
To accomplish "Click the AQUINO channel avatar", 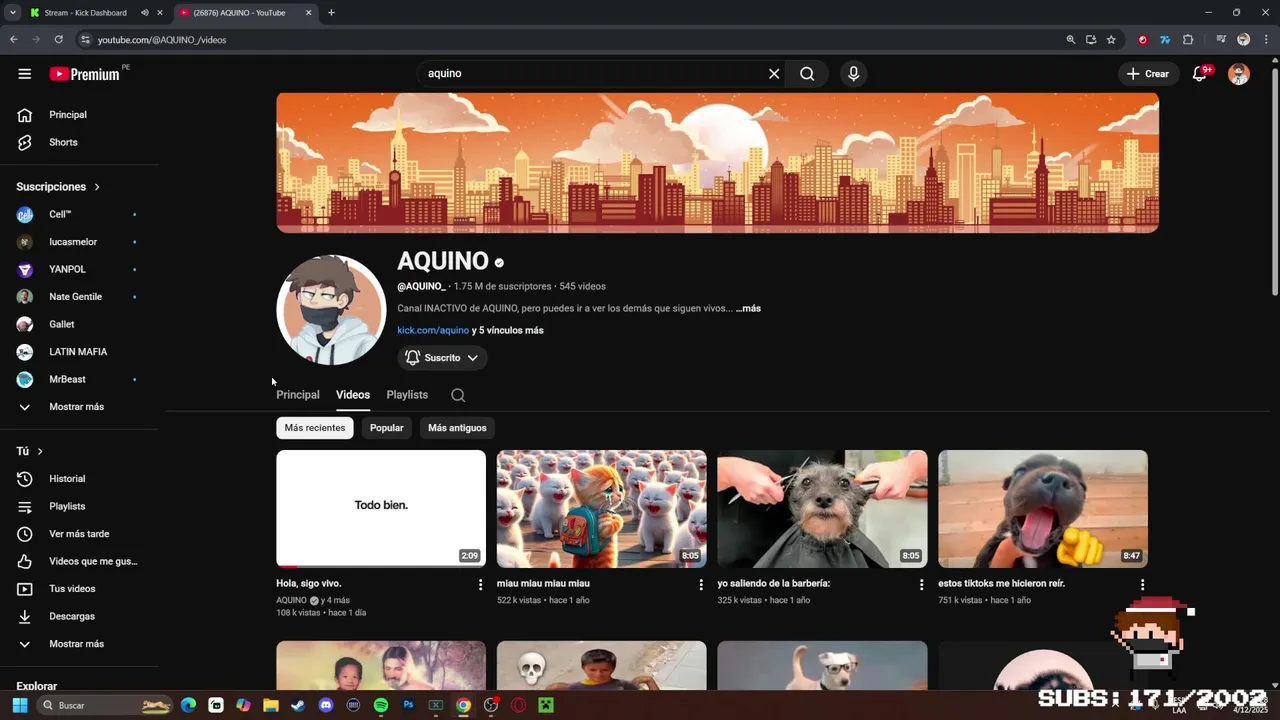I will click(x=331, y=310).
